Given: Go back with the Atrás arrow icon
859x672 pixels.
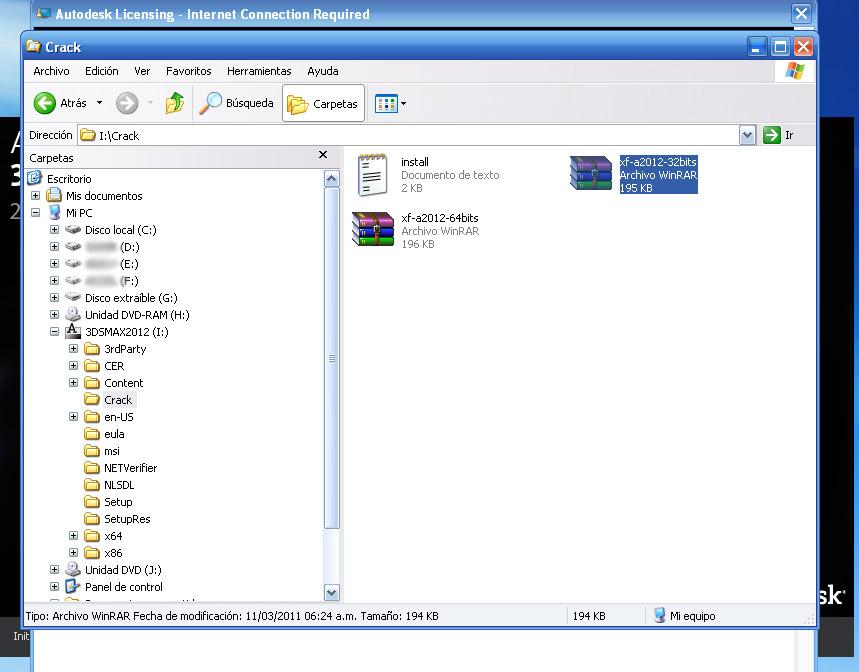Looking at the screenshot, I should coord(44,103).
